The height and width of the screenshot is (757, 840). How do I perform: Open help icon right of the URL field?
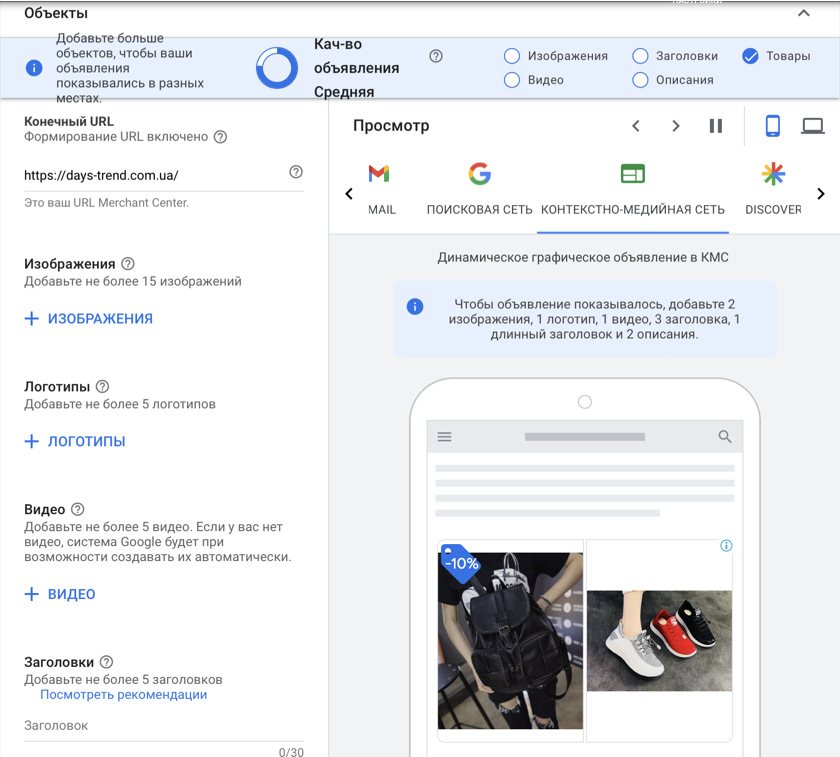(296, 172)
